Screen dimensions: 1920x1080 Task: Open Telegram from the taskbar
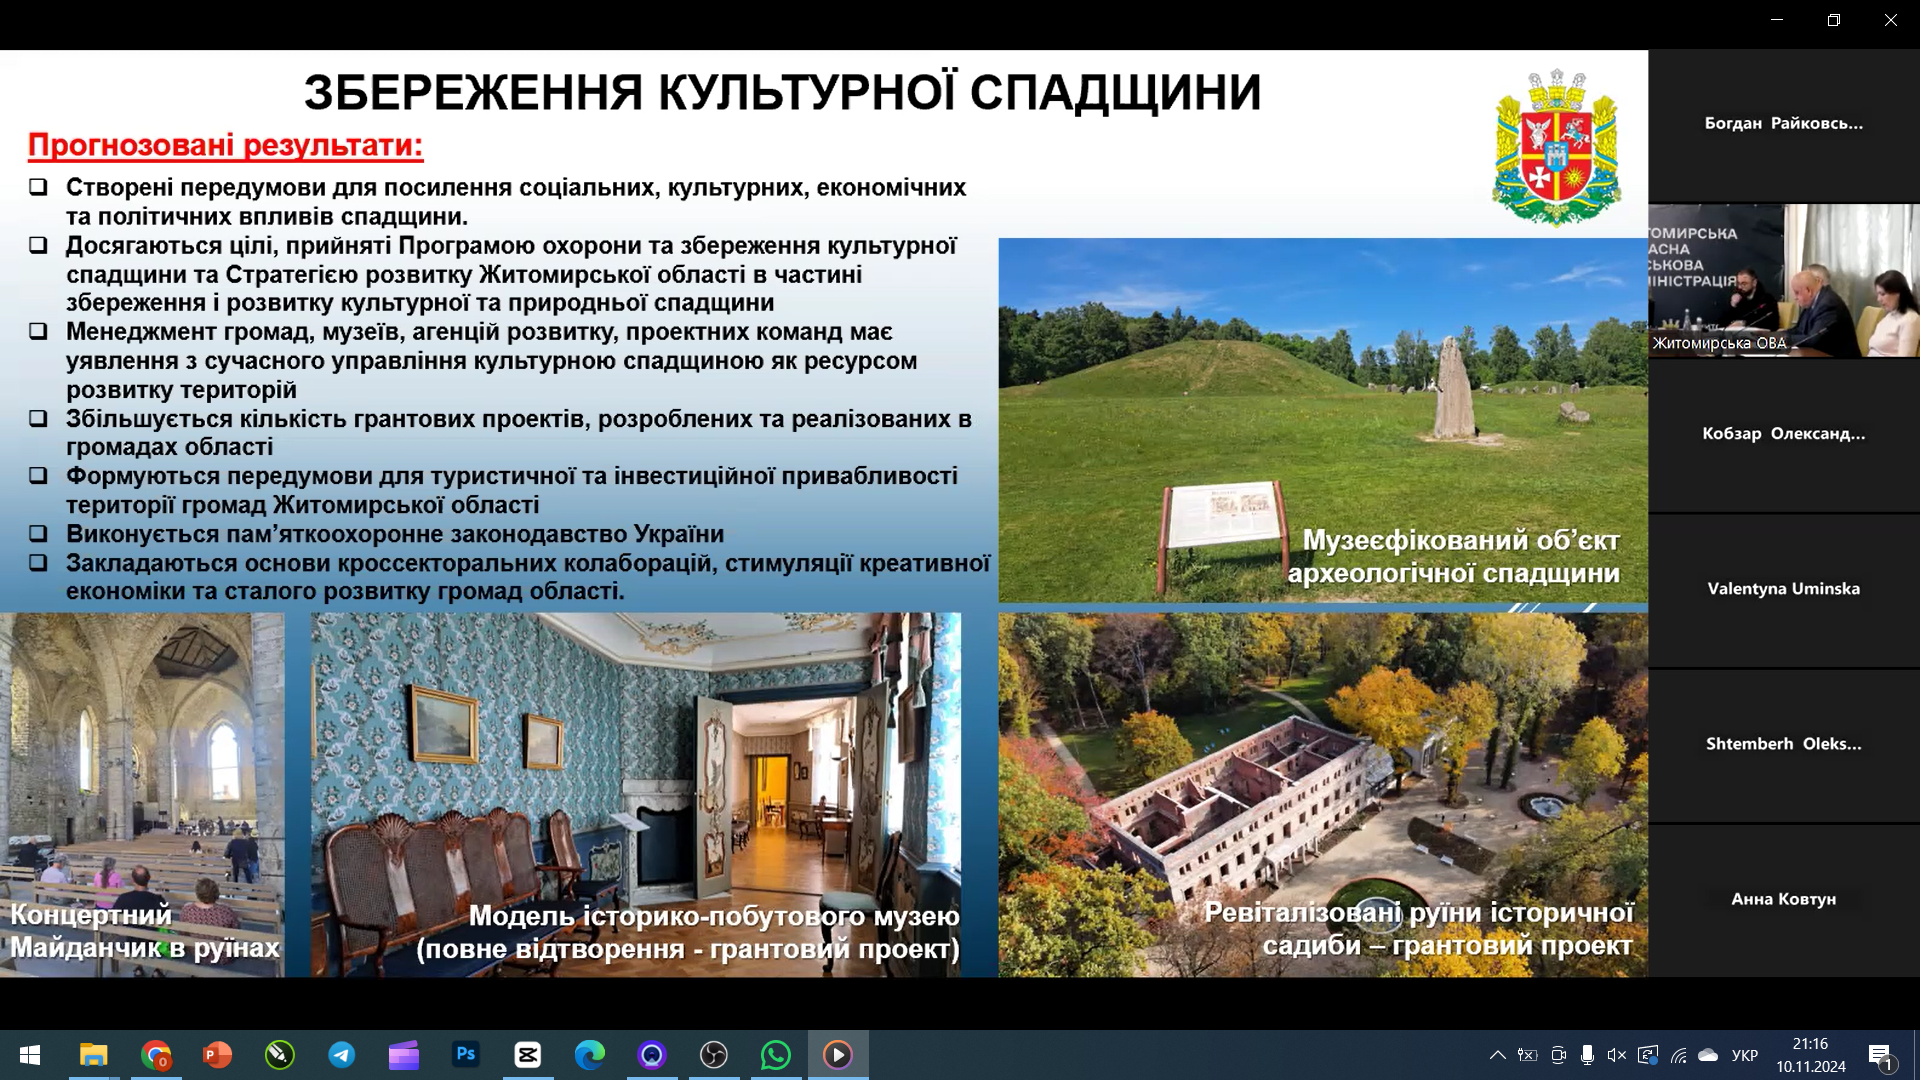point(342,1055)
